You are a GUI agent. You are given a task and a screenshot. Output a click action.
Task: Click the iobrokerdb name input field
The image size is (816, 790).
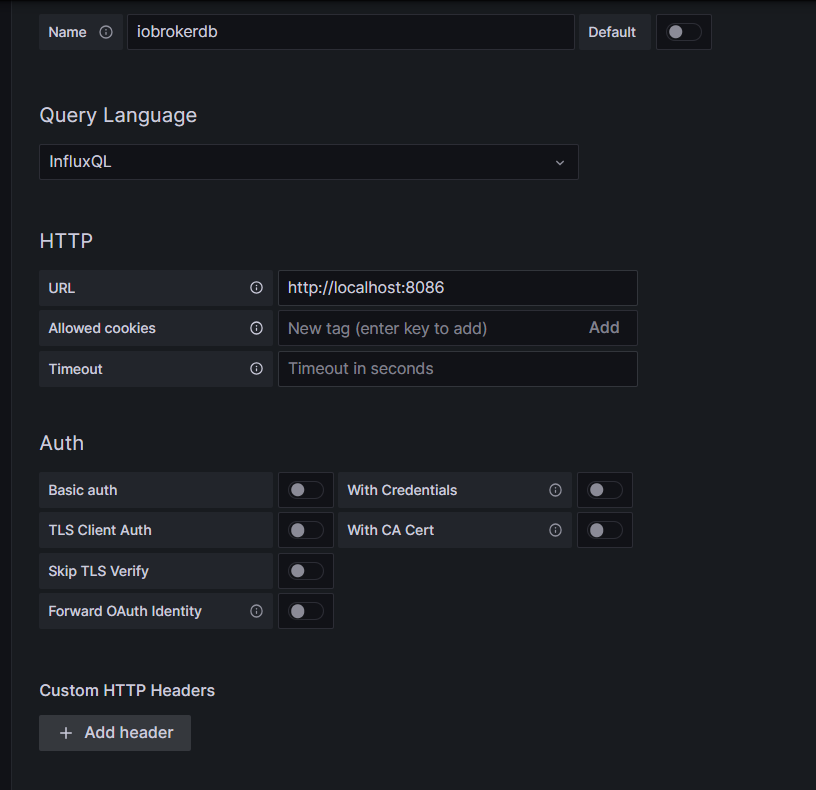(x=350, y=32)
